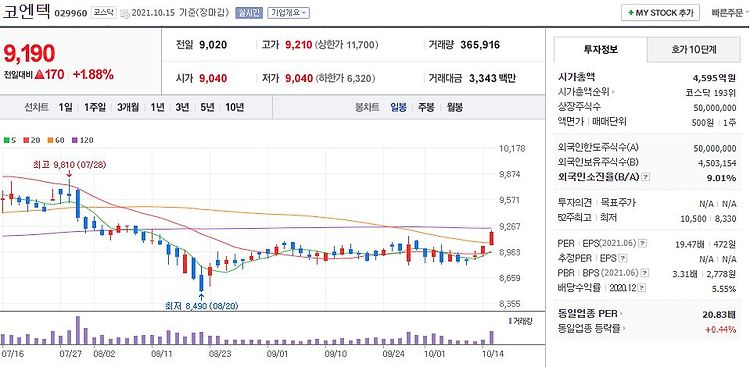Viewport: 750px width, 367px height.
Task: Click the arrow next to 동일업종 PER
Action: tap(621, 314)
